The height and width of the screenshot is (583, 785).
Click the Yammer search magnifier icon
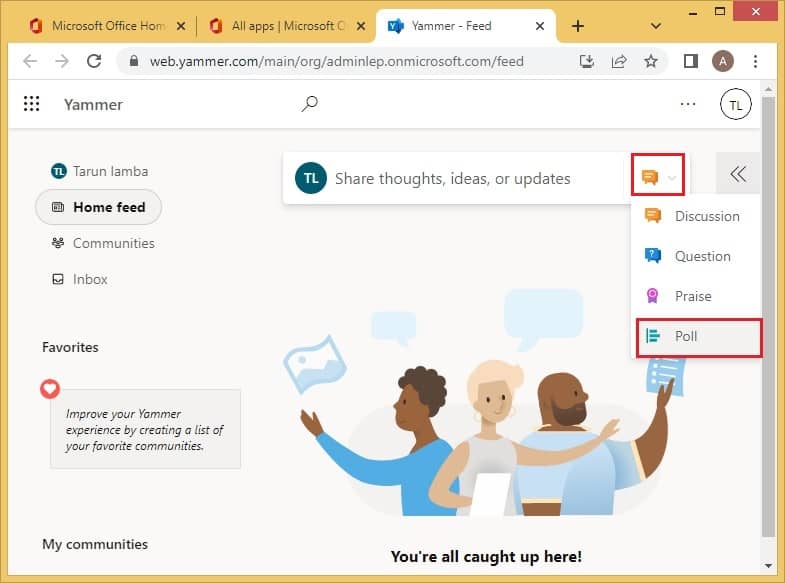(x=309, y=104)
